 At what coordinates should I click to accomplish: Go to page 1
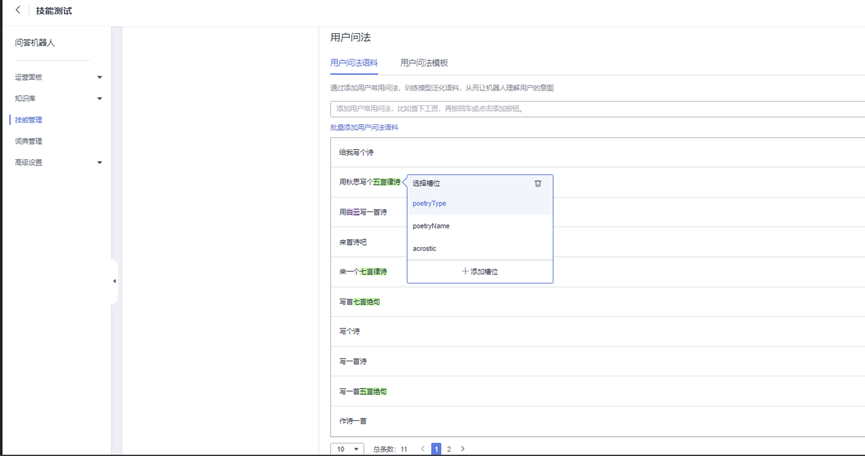pos(436,449)
